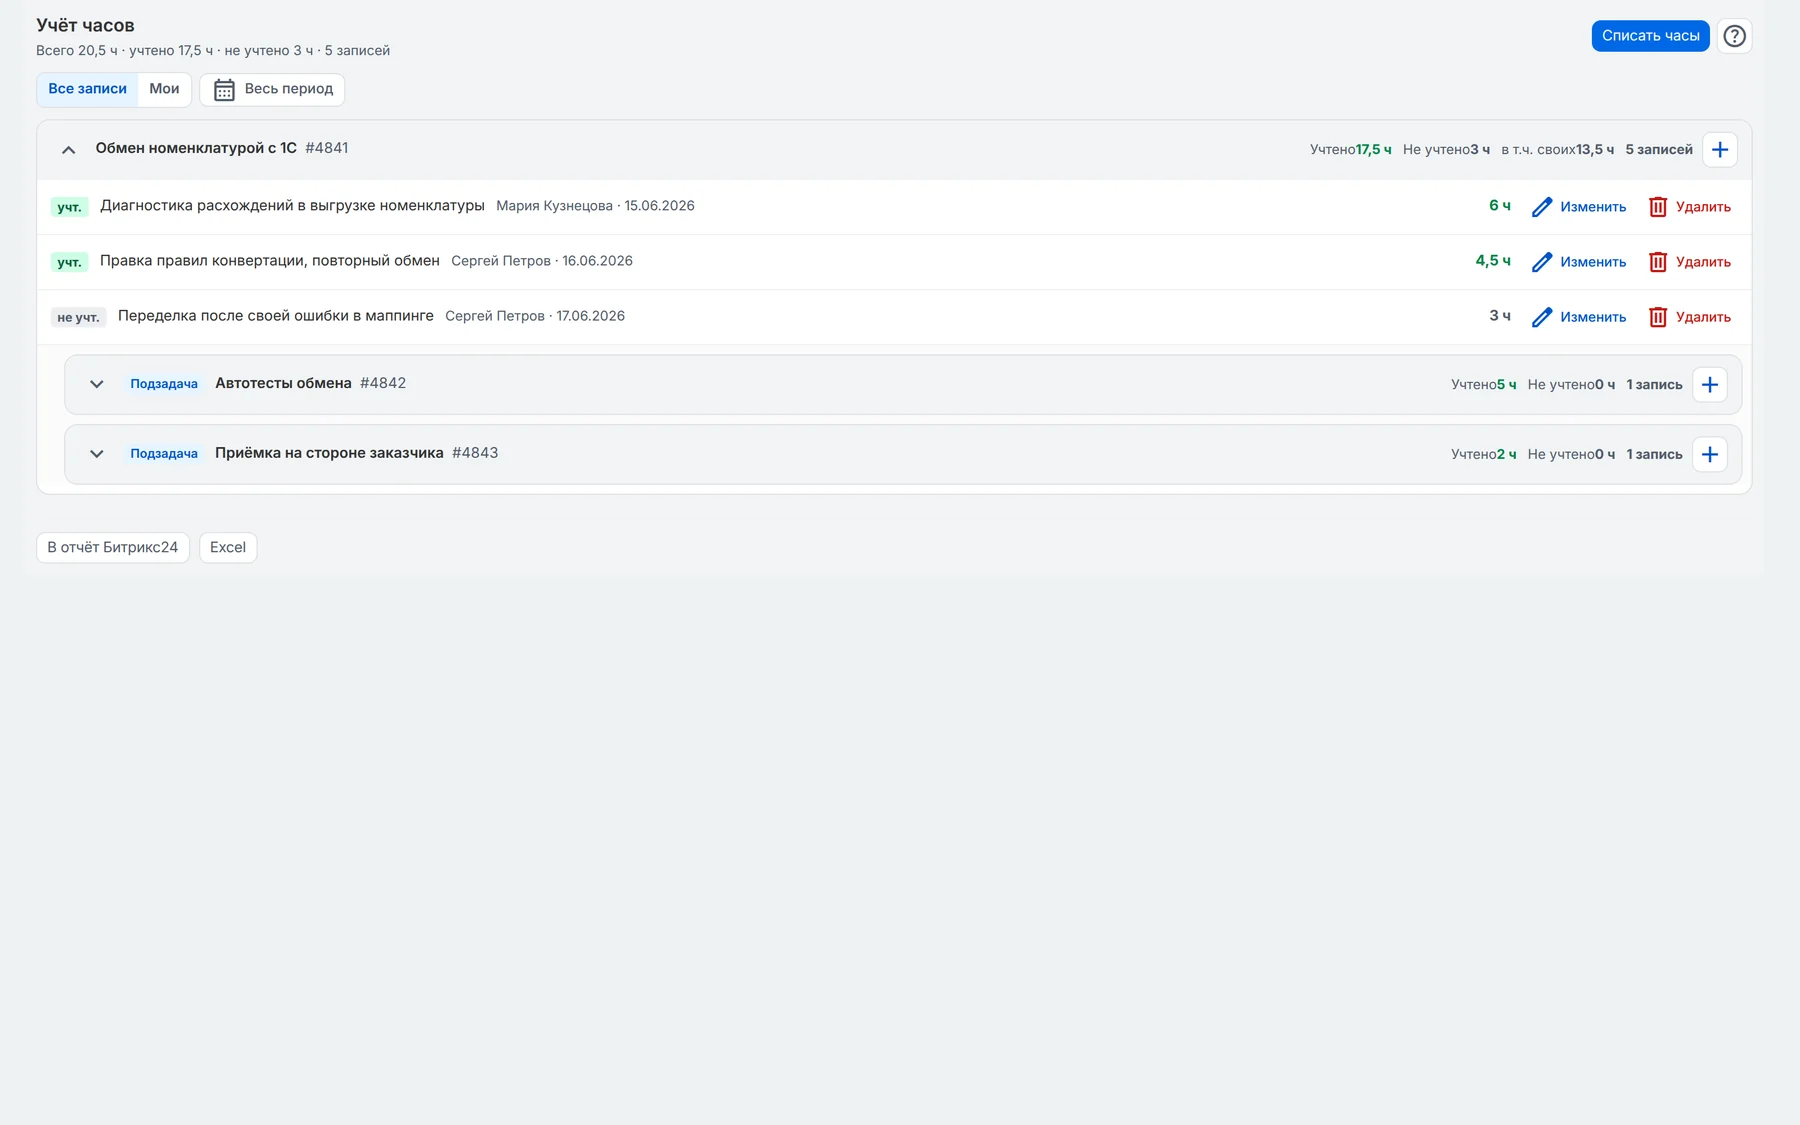
Task: Click pencil icon for Правка правил конвертации entry
Action: tap(1541, 262)
